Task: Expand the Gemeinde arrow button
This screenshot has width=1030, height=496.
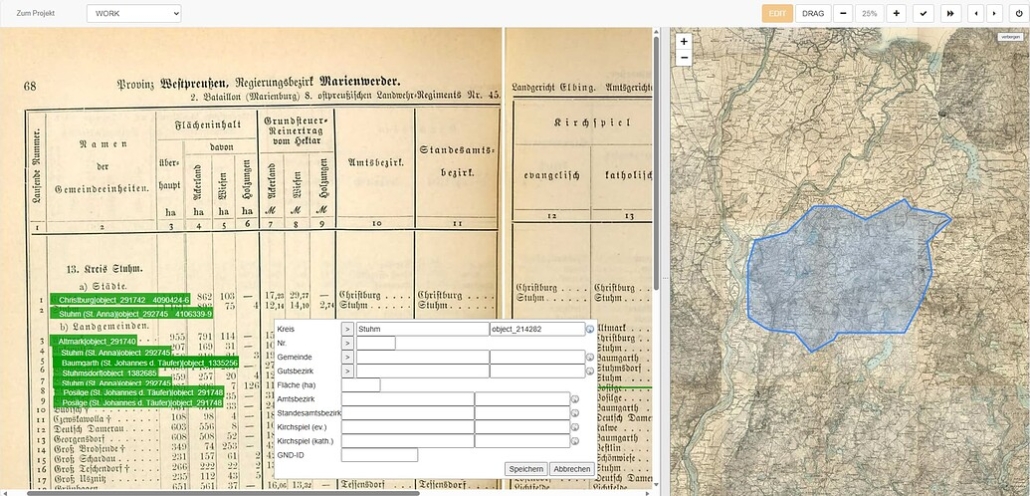Action: point(347,357)
